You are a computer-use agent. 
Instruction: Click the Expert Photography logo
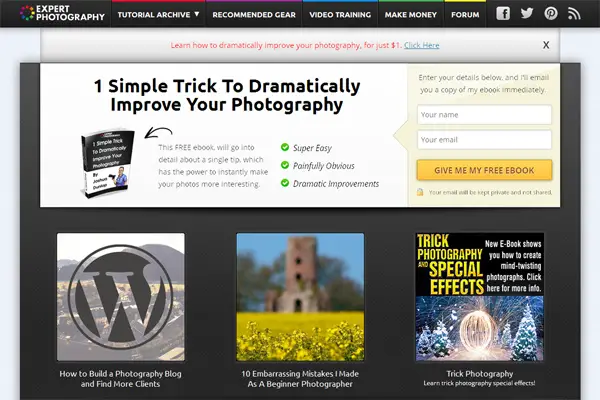coord(62,13)
